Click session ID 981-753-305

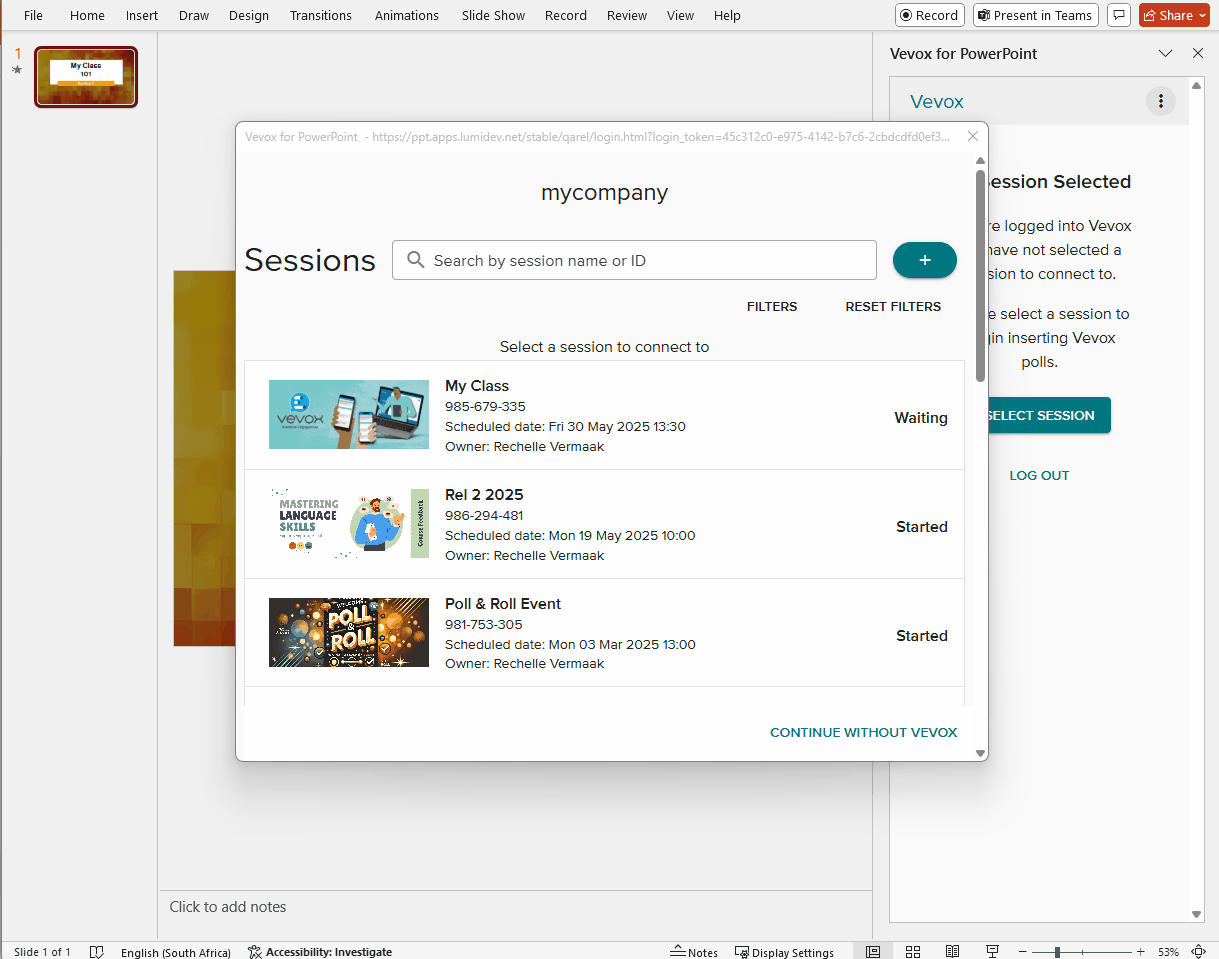tap(484, 625)
